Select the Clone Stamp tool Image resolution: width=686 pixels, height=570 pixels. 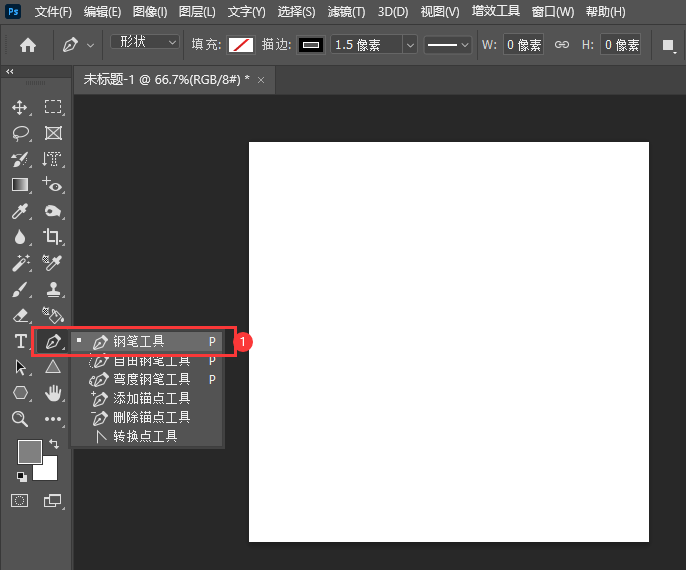tap(53, 289)
